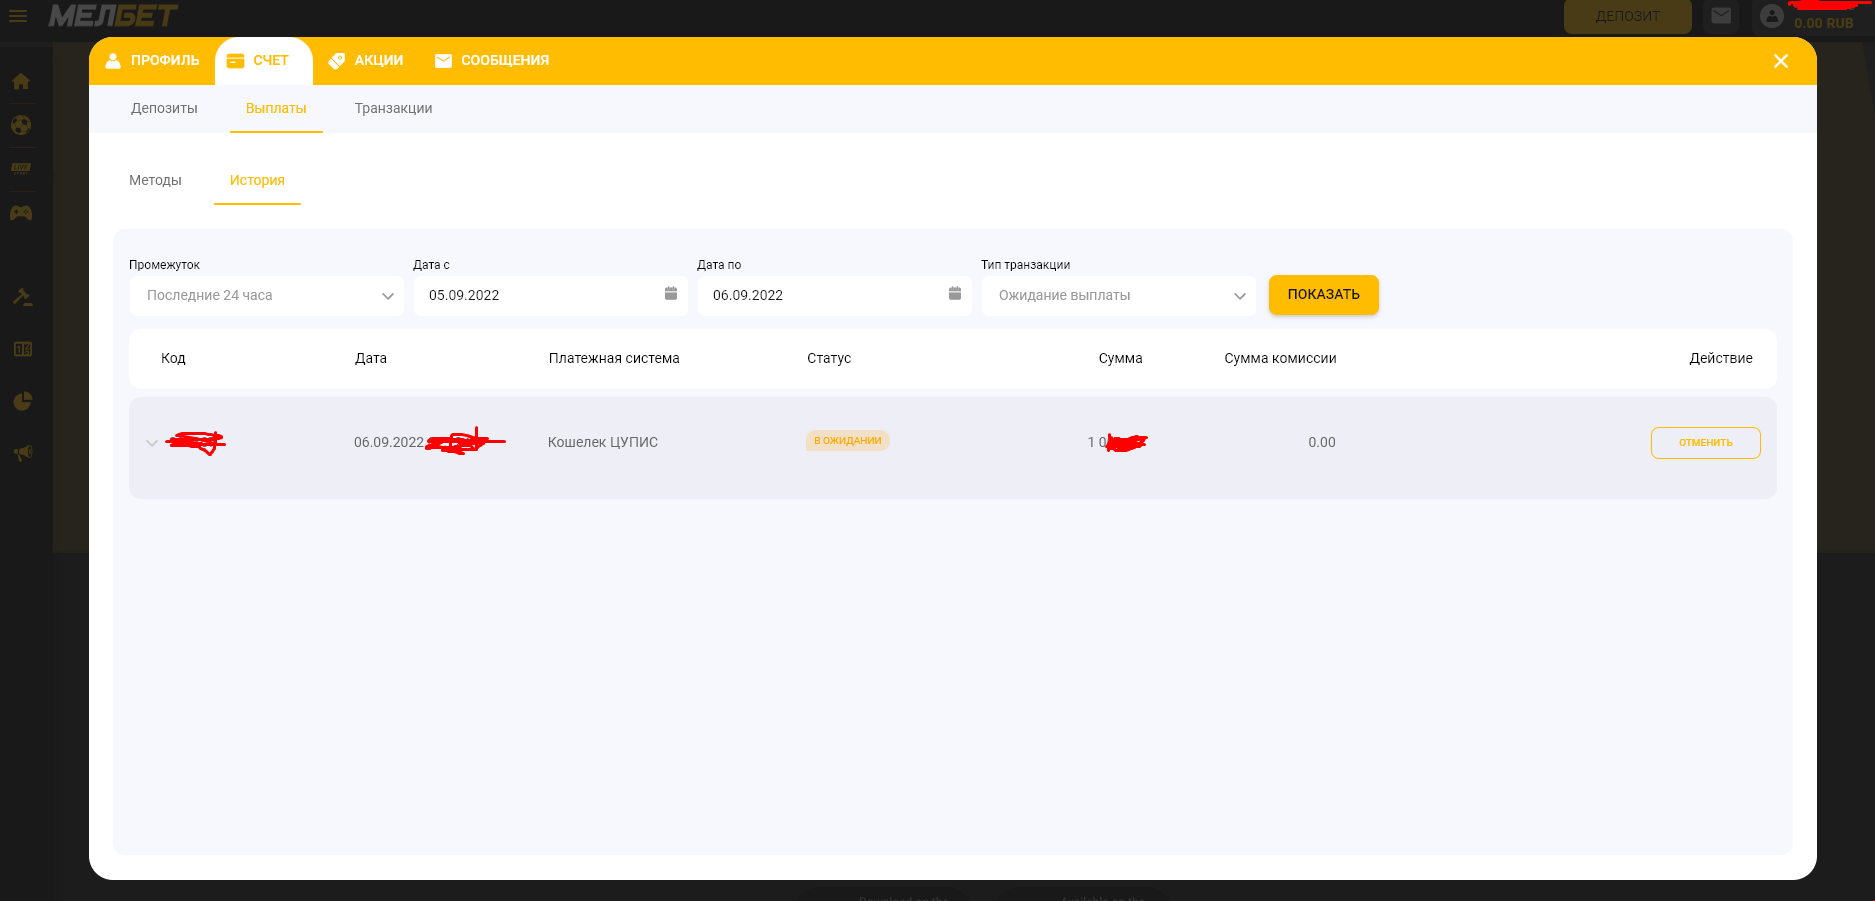Click the Сумма column header
The height and width of the screenshot is (901, 1875).
tap(1121, 358)
